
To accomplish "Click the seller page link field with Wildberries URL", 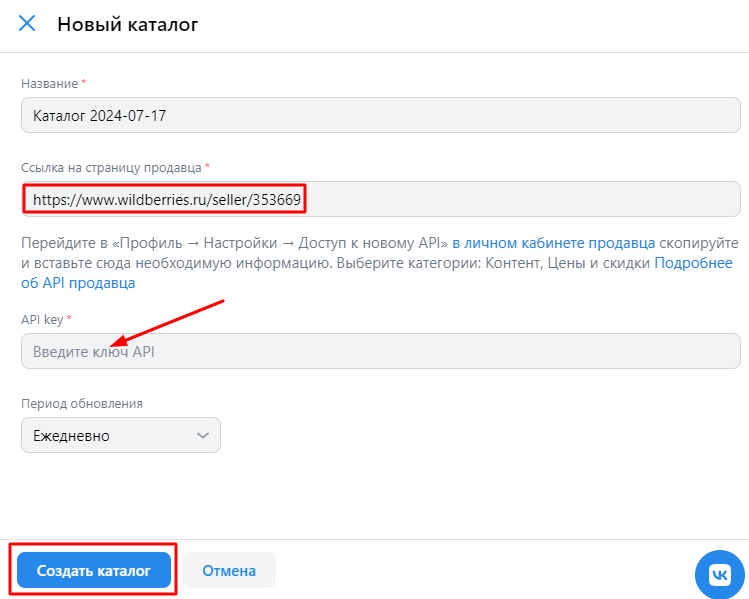I will (x=380, y=200).
